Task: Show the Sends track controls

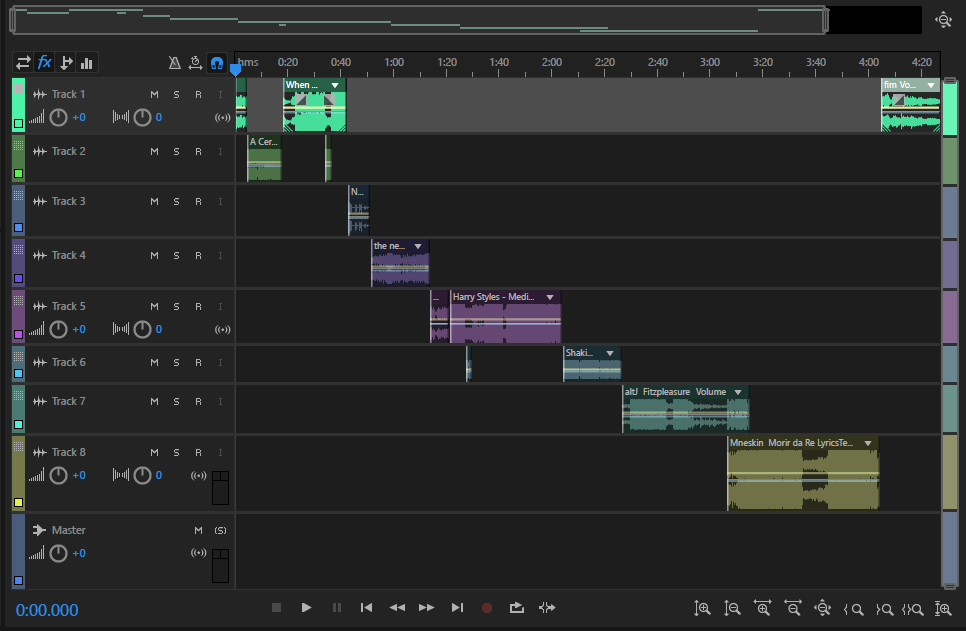Action: coord(66,63)
